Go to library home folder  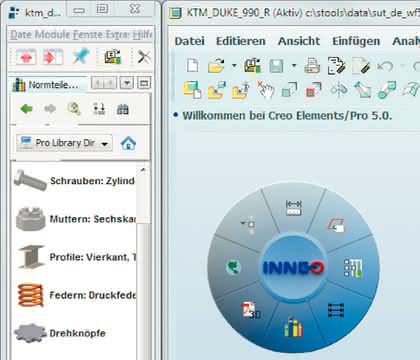click(x=128, y=143)
